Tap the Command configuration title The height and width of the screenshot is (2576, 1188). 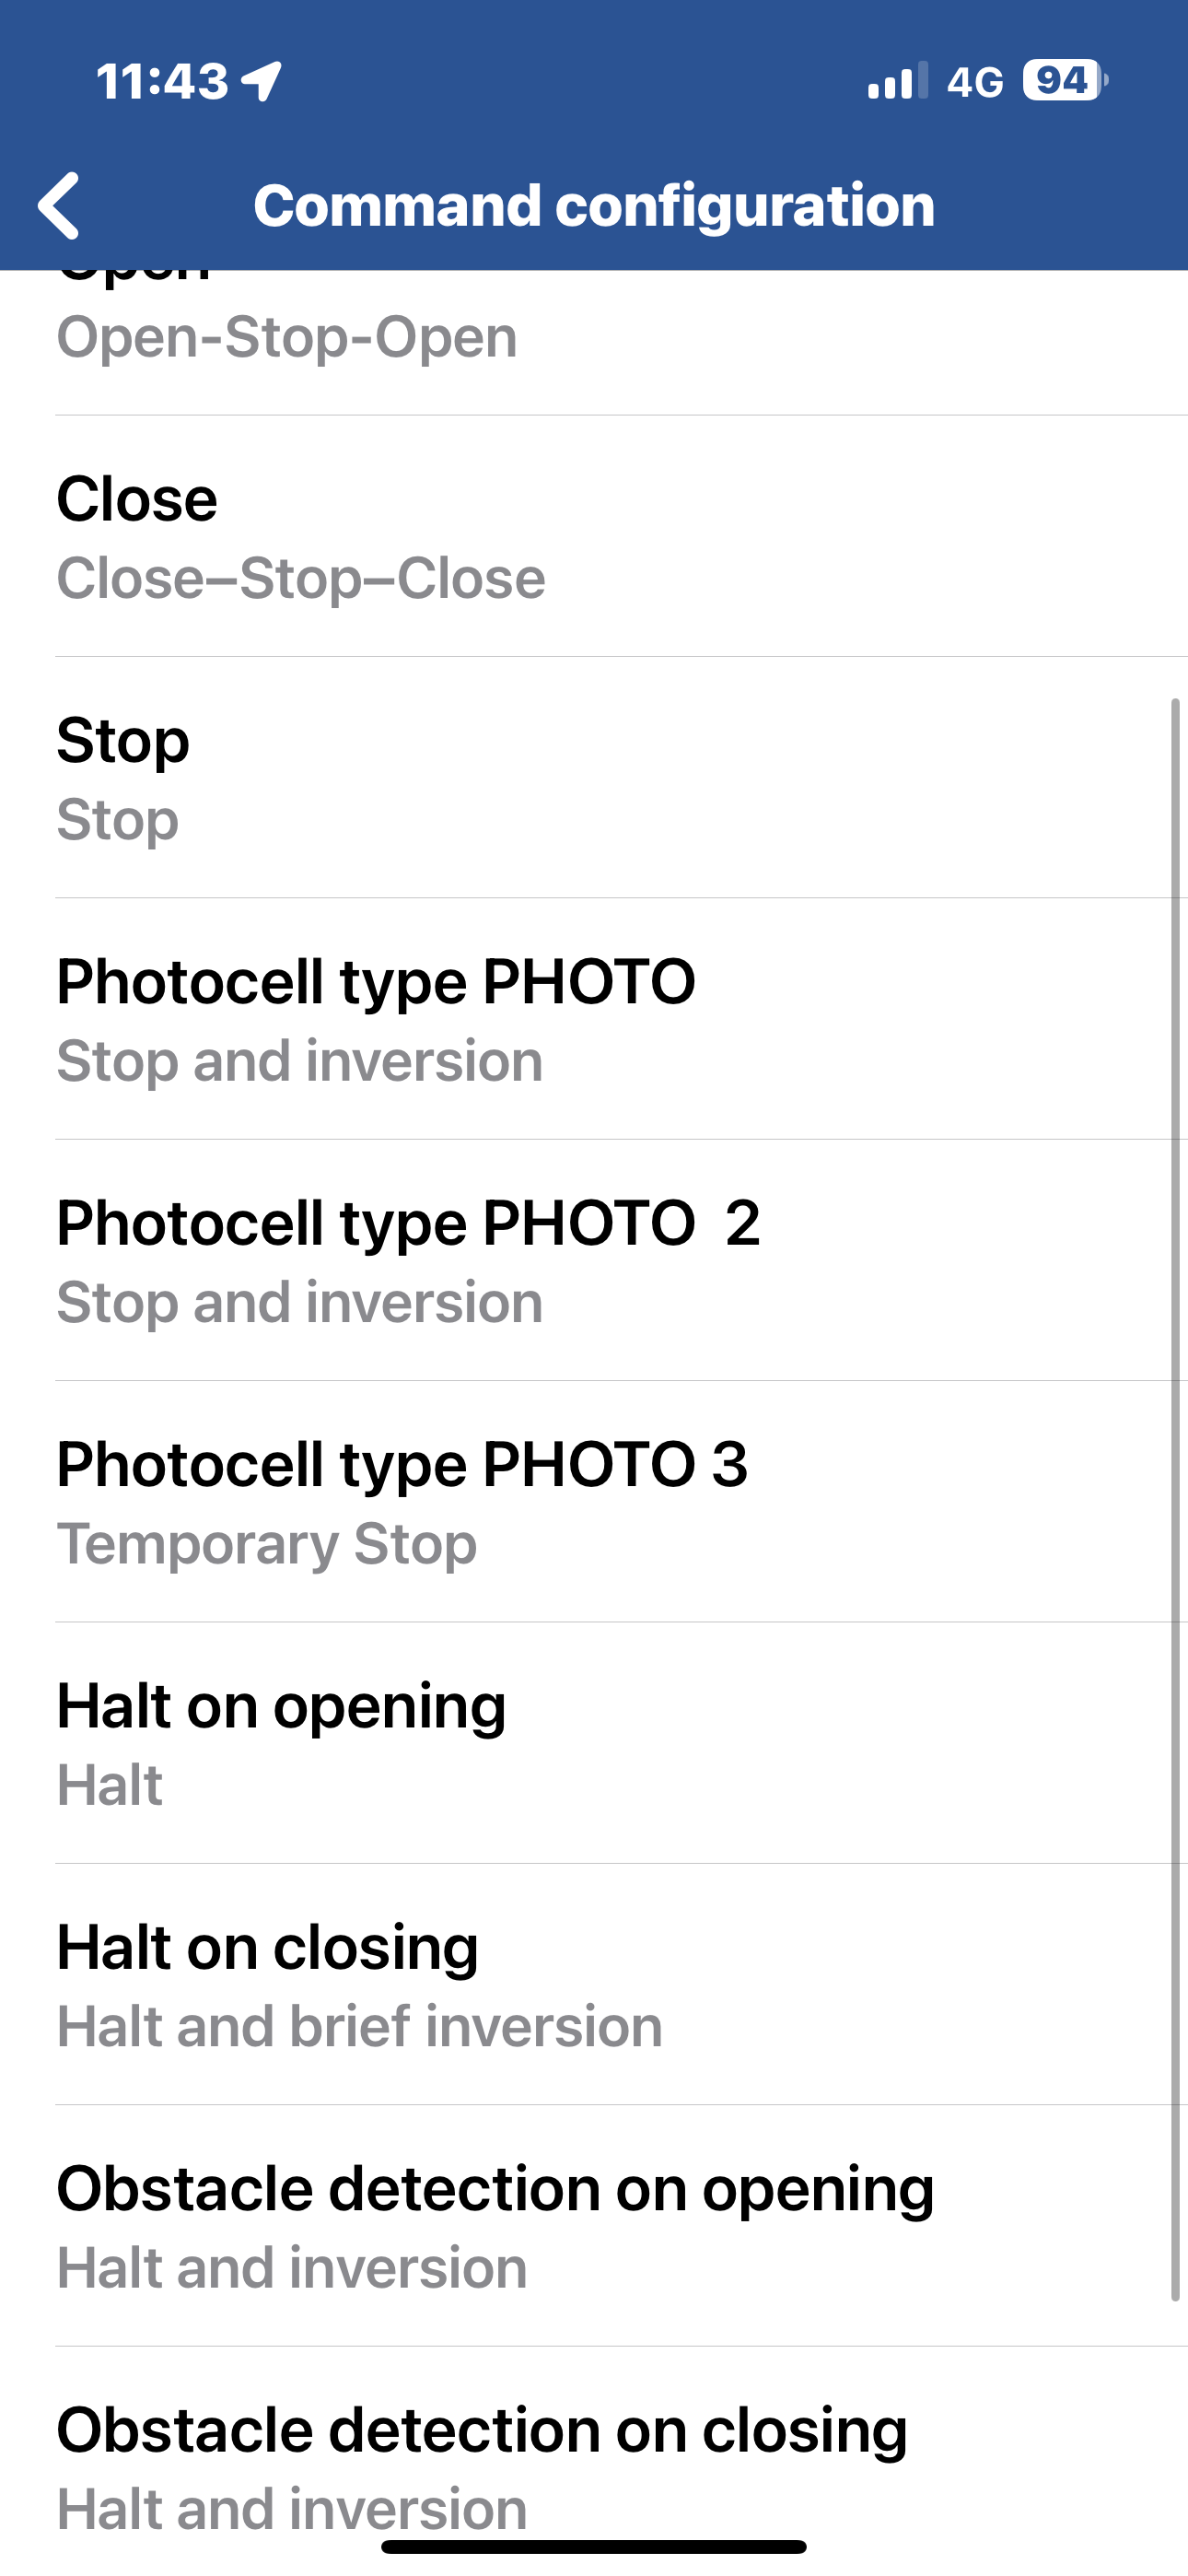coord(594,206)
